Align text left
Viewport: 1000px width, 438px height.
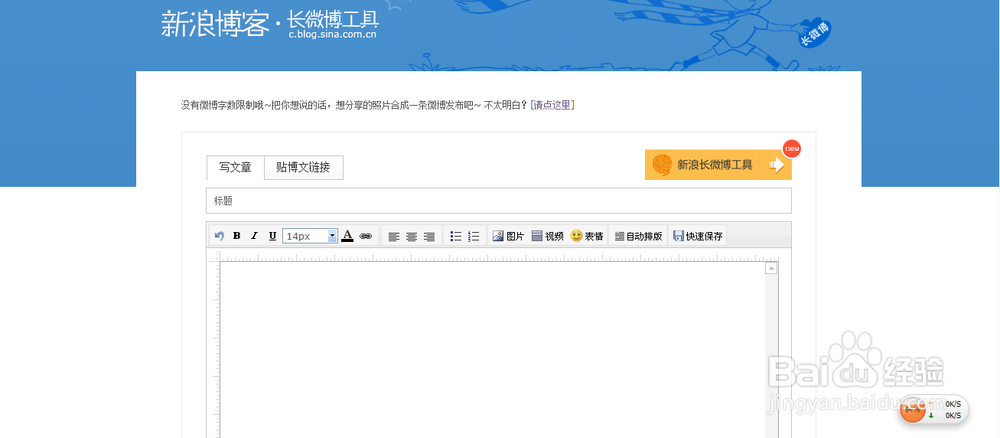point(393,237)
